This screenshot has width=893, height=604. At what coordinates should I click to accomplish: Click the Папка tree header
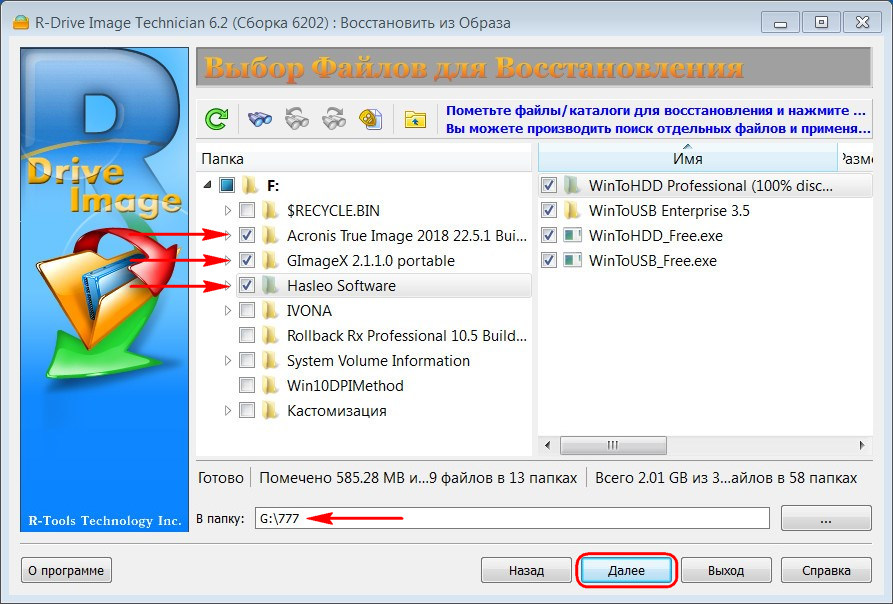[x=364, y=159]
